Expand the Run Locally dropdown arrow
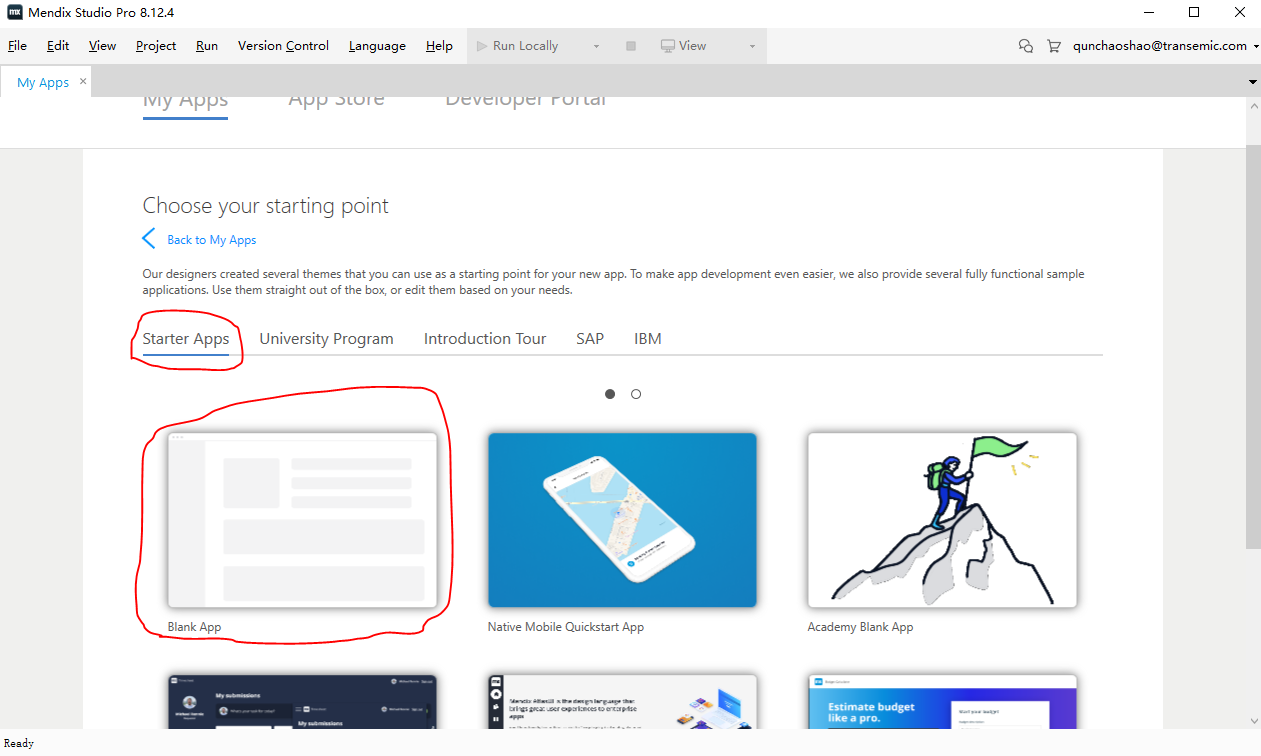1261x756 pixels. click(596, 46)
